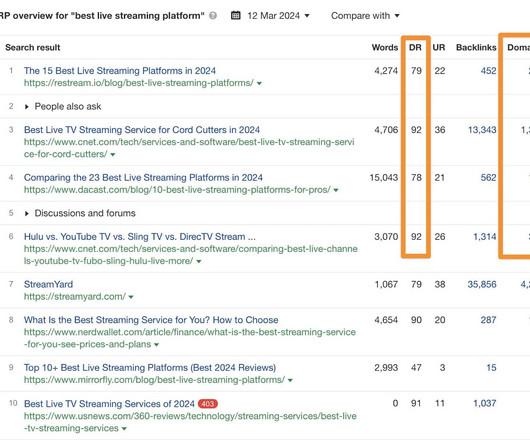Click backlinks value 35,856

click(x=482, y=284)
